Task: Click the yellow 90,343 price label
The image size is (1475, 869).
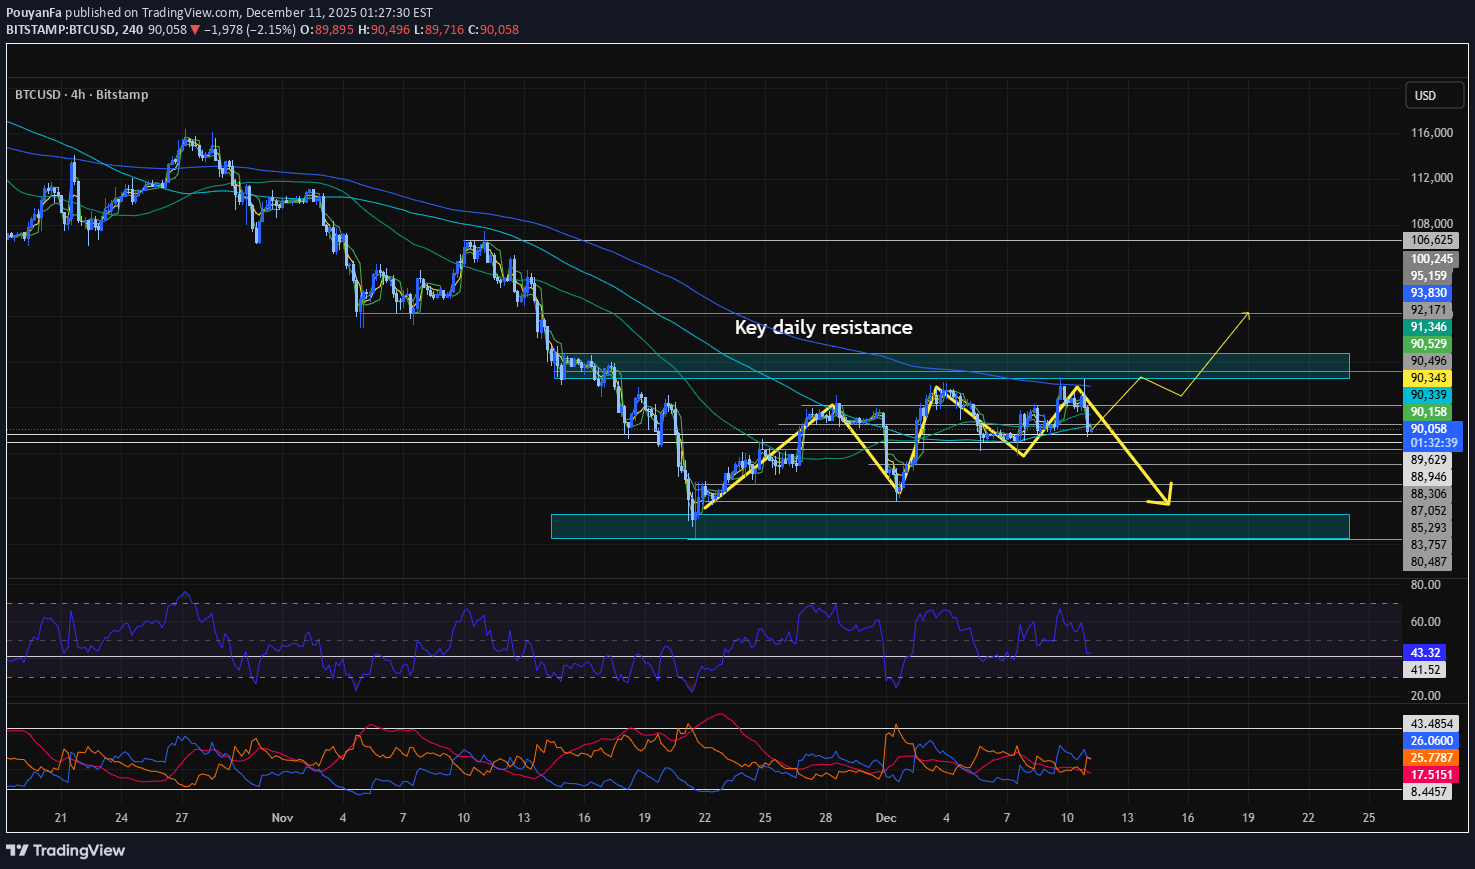Action: [1429, 378]
